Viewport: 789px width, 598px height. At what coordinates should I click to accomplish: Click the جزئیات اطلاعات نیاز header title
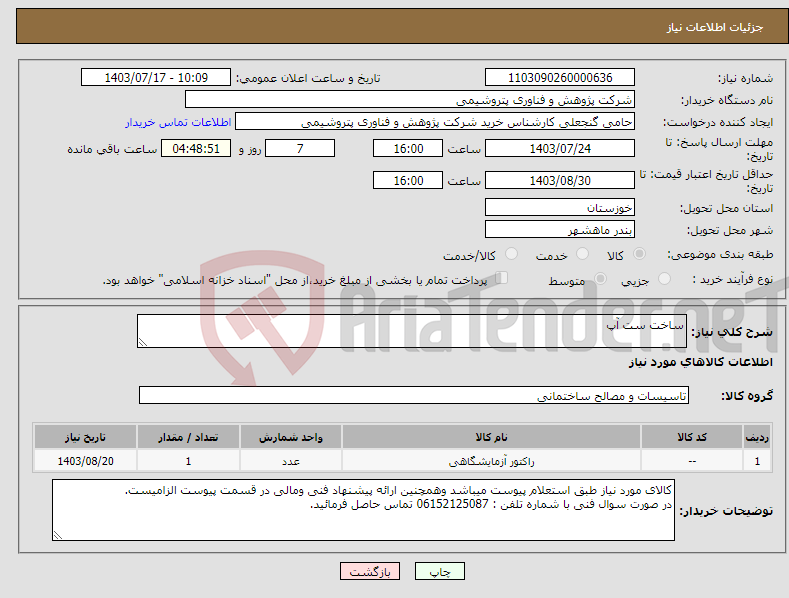[x=715, y=27]
